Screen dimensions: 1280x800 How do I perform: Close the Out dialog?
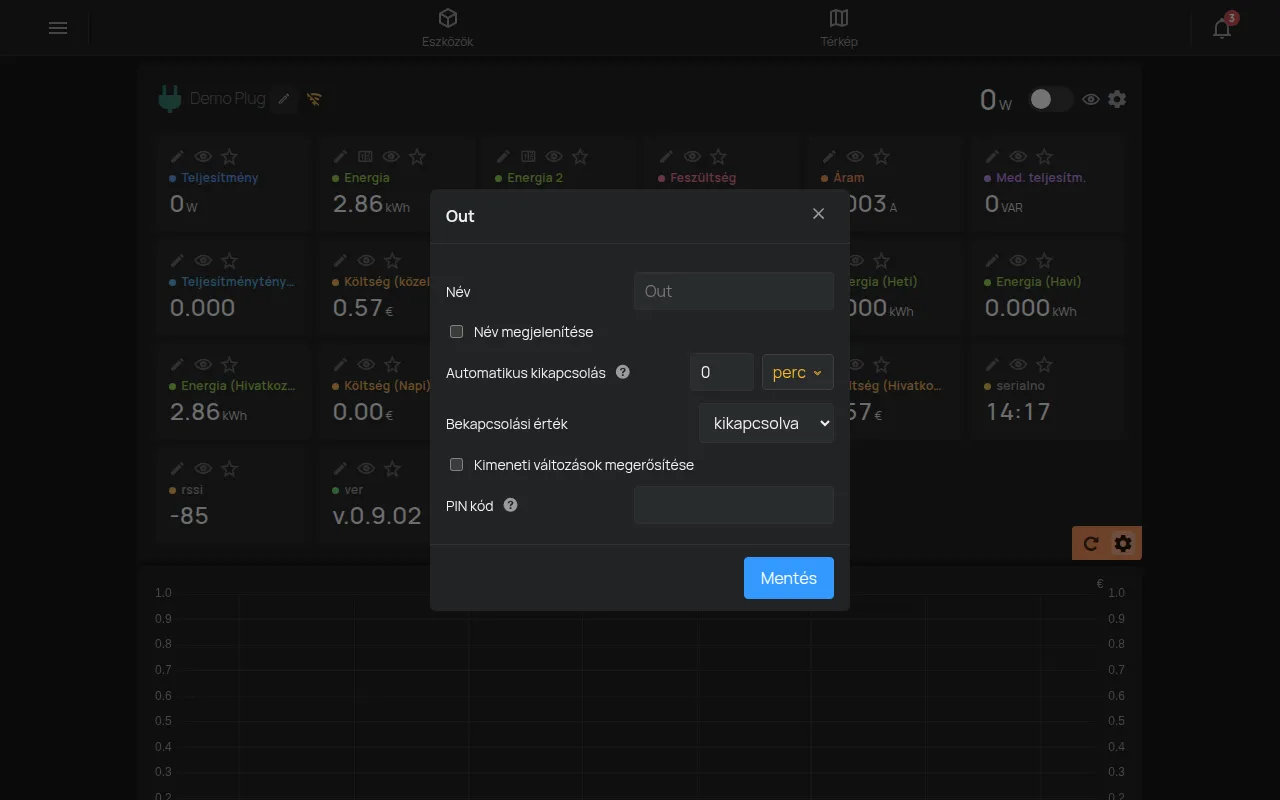[819, 214]
